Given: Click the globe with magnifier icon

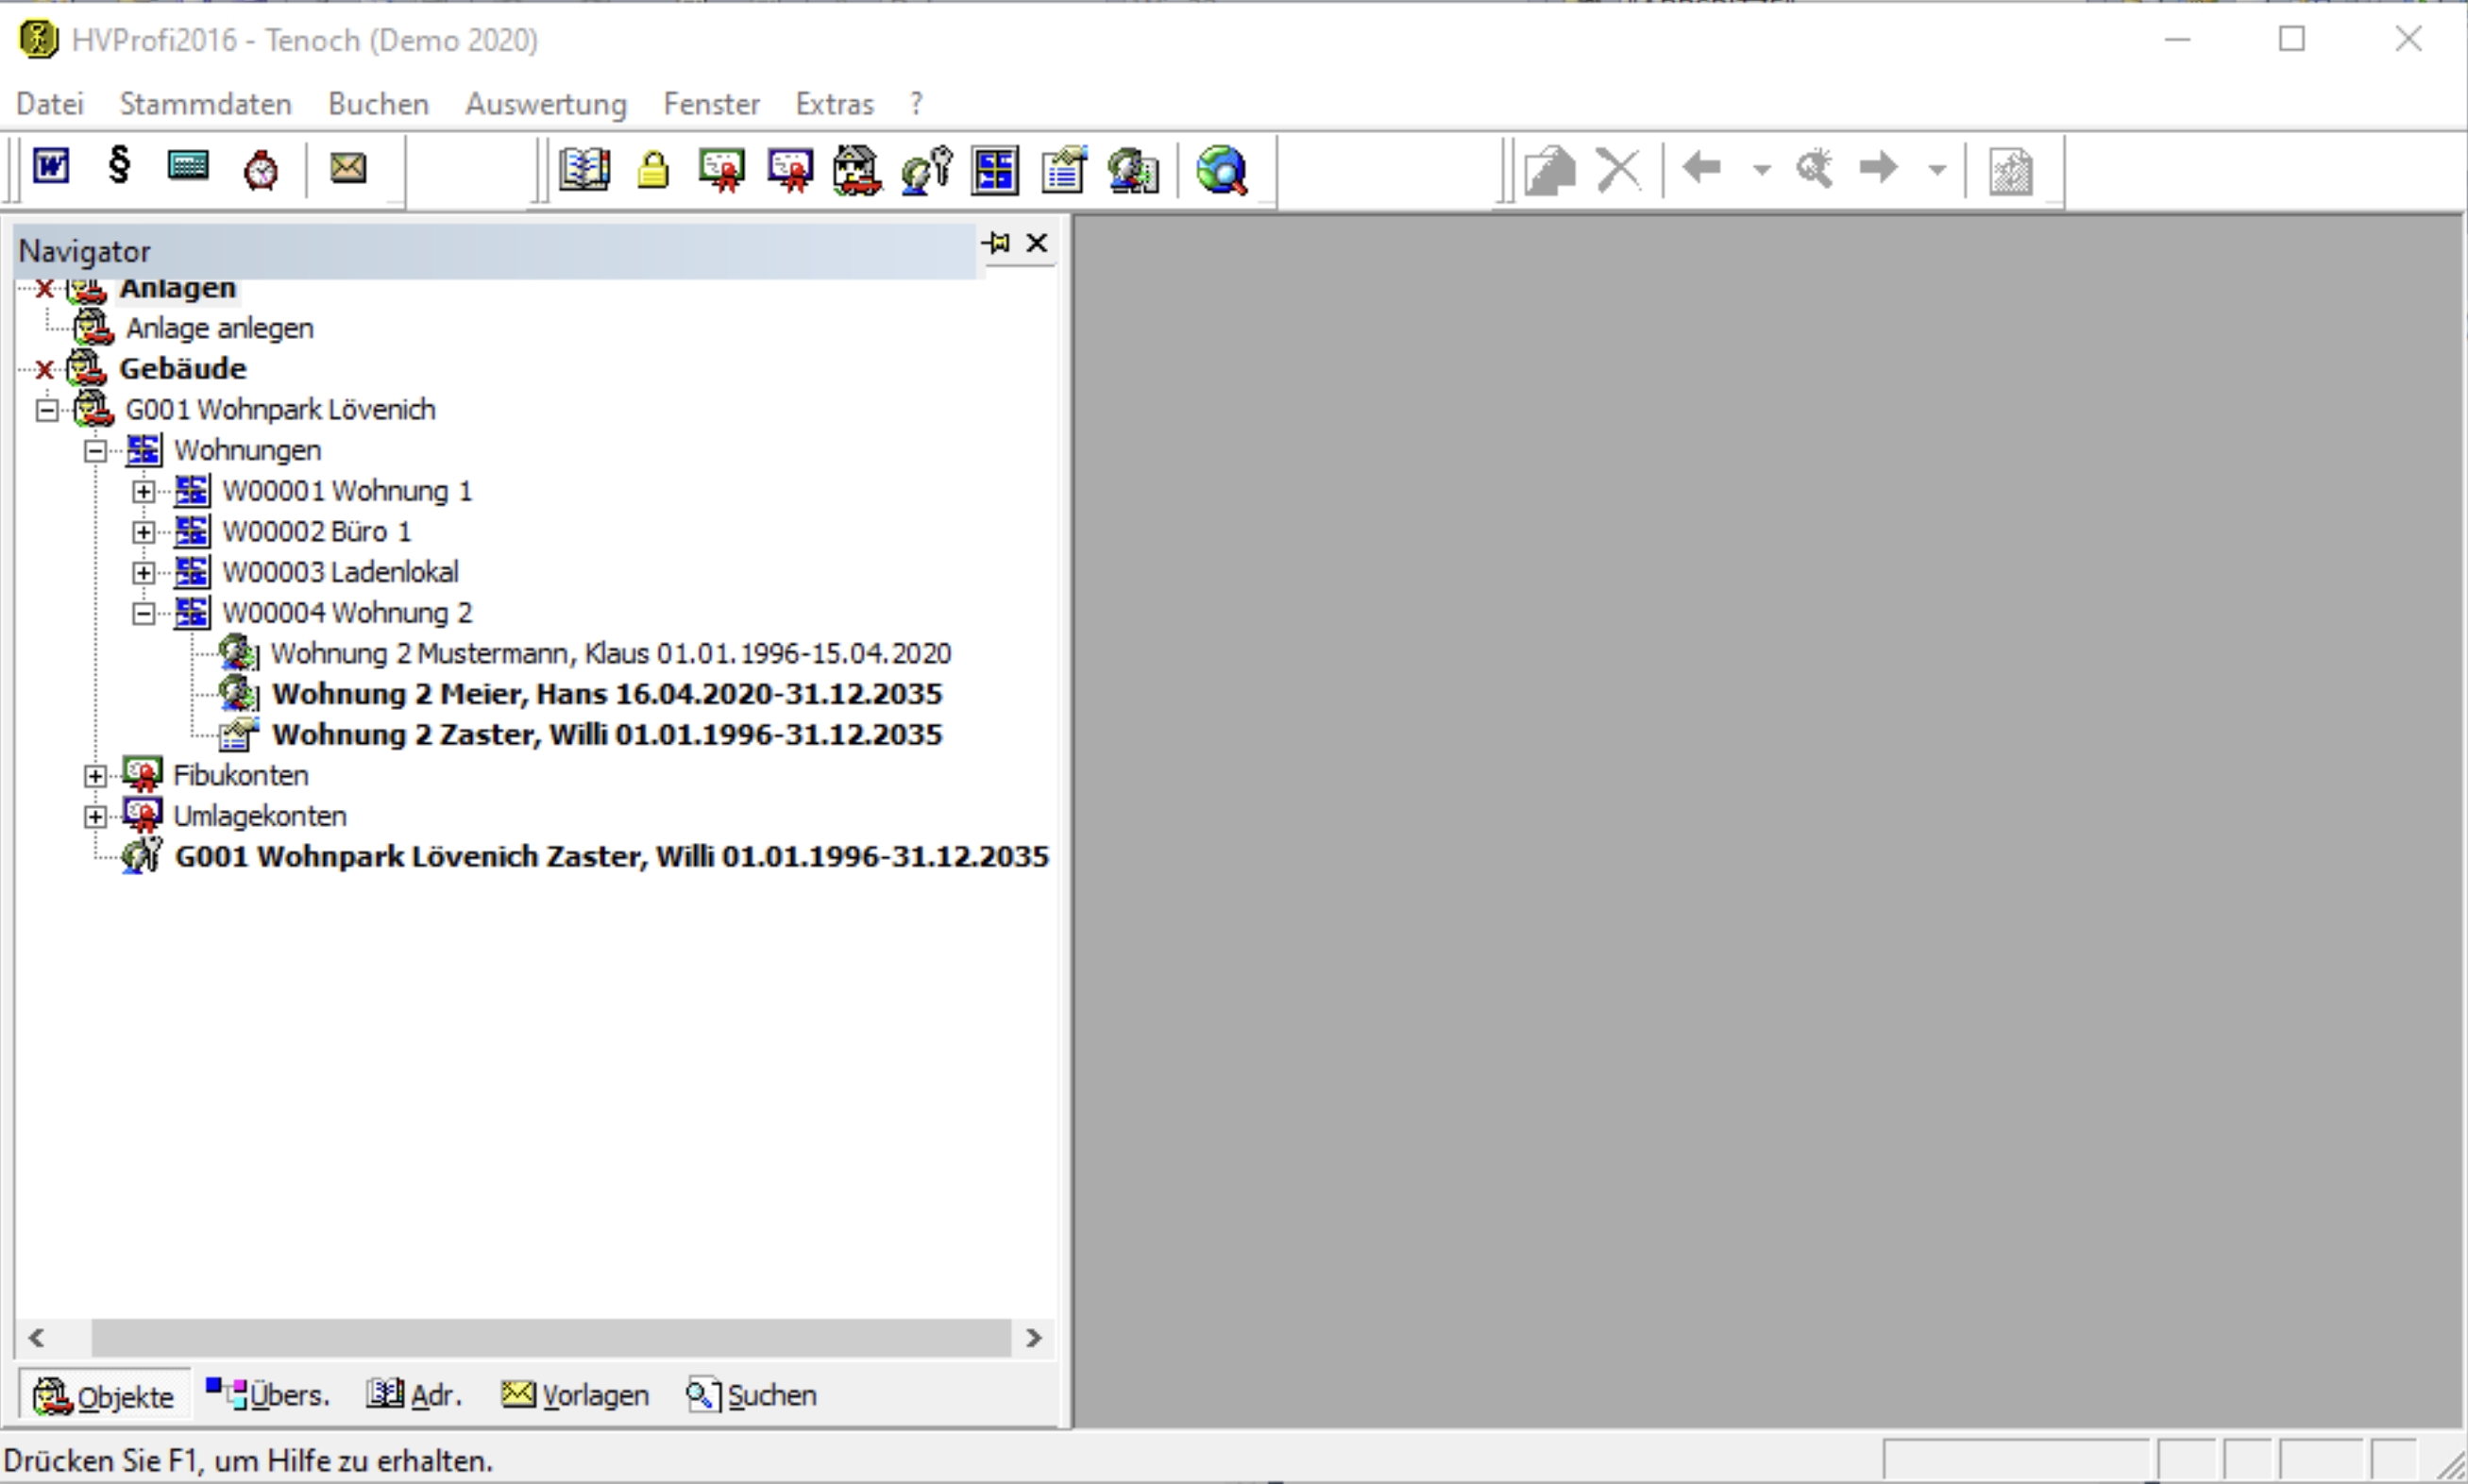Looking at the screenshot, I should [x=1222, y=170].
